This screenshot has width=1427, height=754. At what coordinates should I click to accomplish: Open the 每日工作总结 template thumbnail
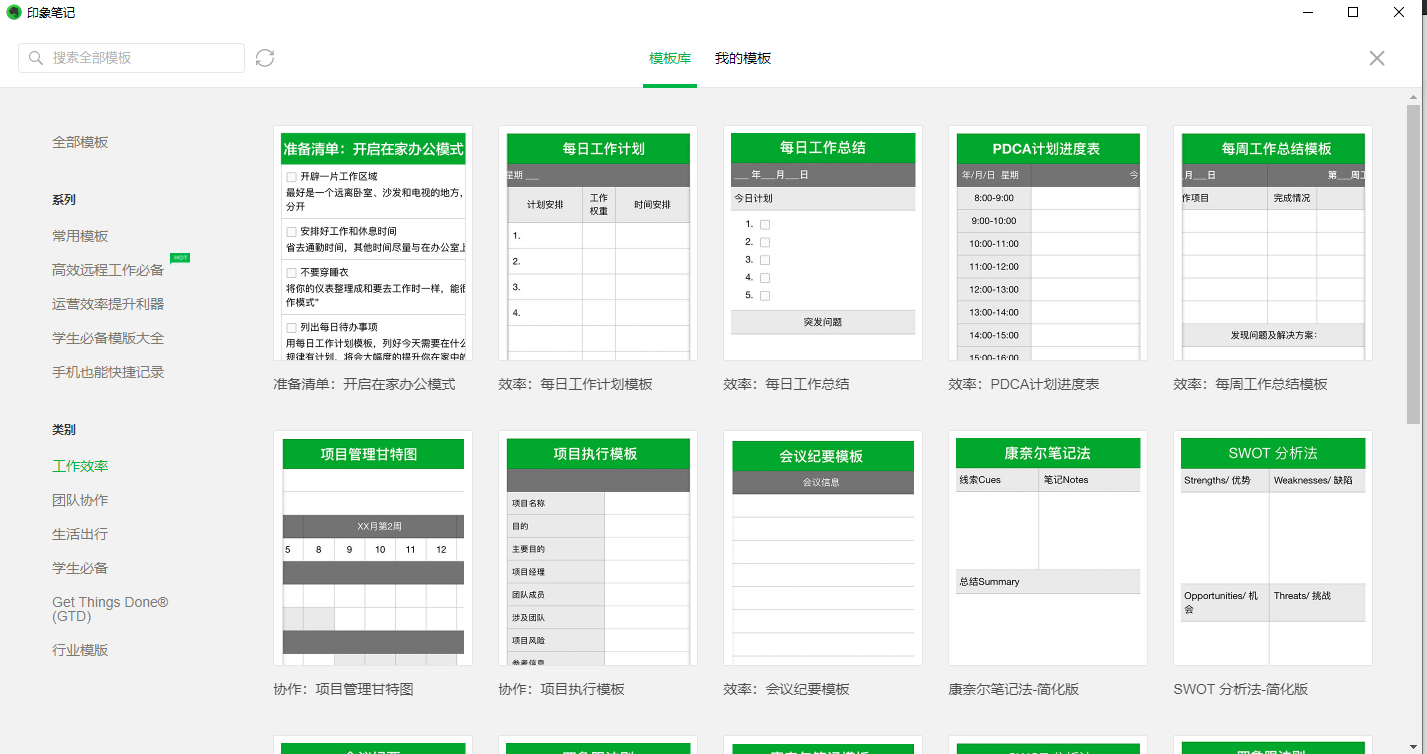click(x=823, y=243)
